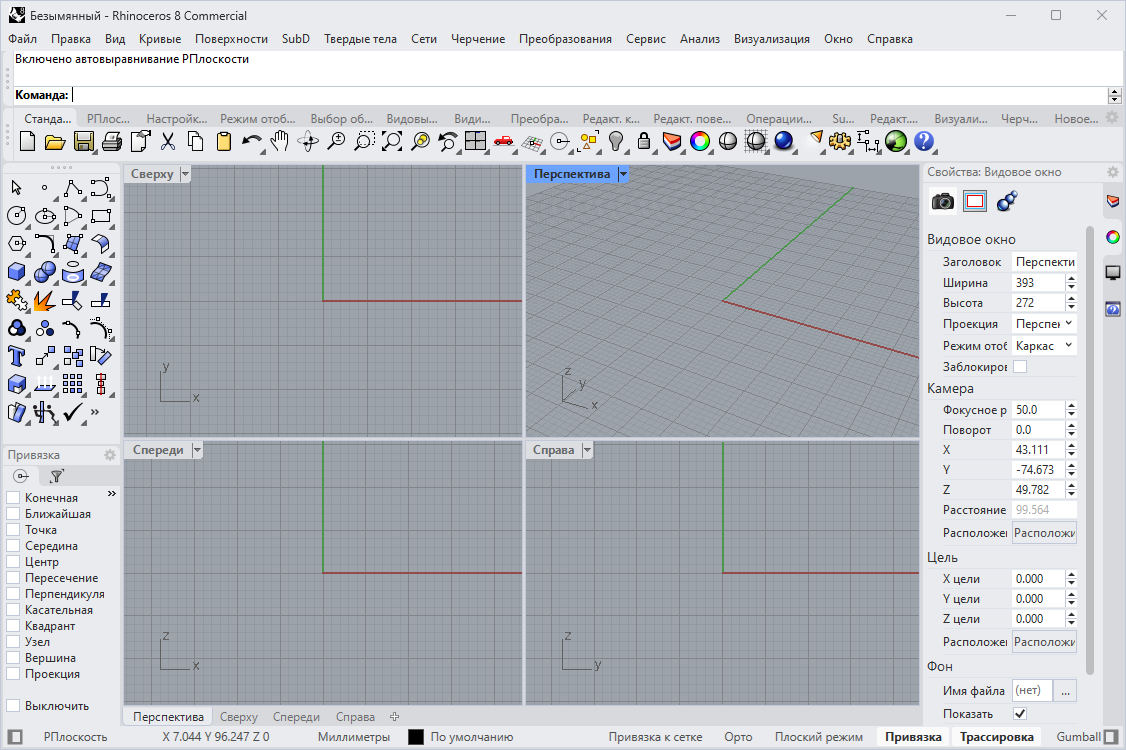Click the Фокусное расстояние value field
The width and height of the screenshot is (1126, 750).
tap(1038, 409)
